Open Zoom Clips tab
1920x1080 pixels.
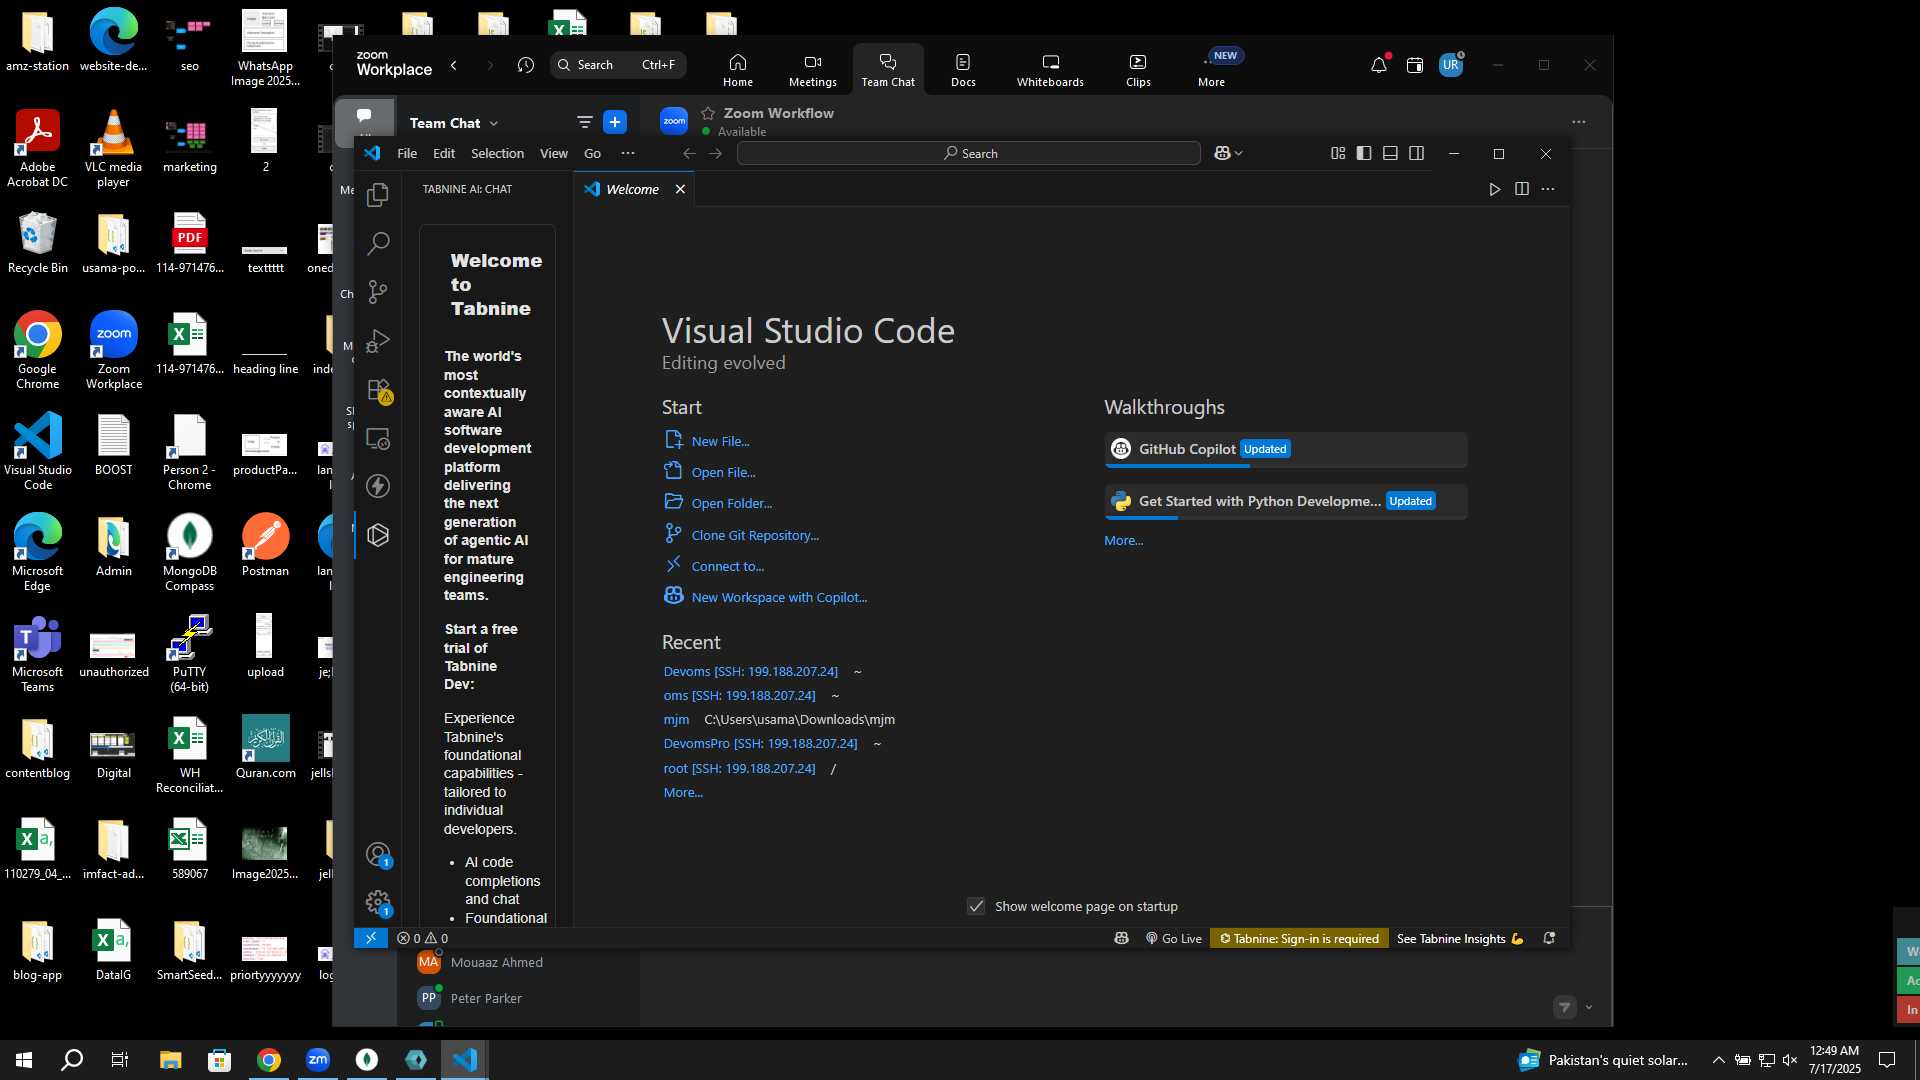1138,69
